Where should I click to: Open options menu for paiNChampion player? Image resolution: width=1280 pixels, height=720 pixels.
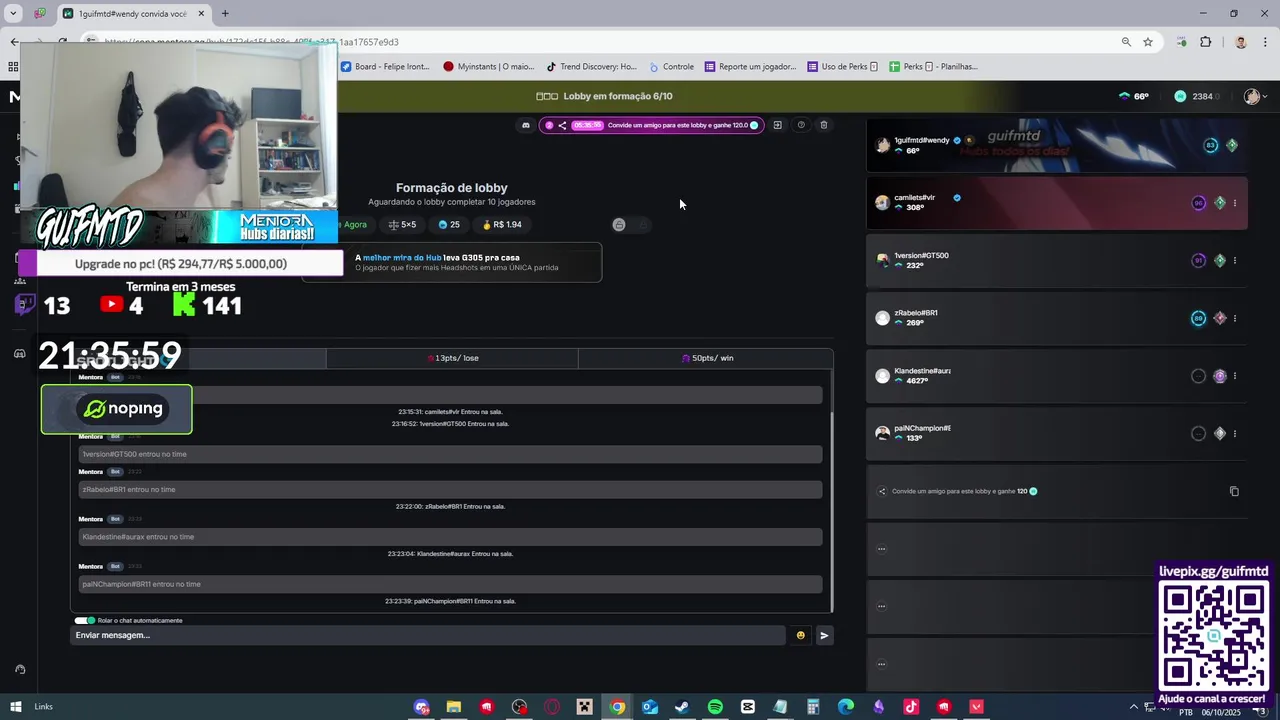(x=1235, y=434)
